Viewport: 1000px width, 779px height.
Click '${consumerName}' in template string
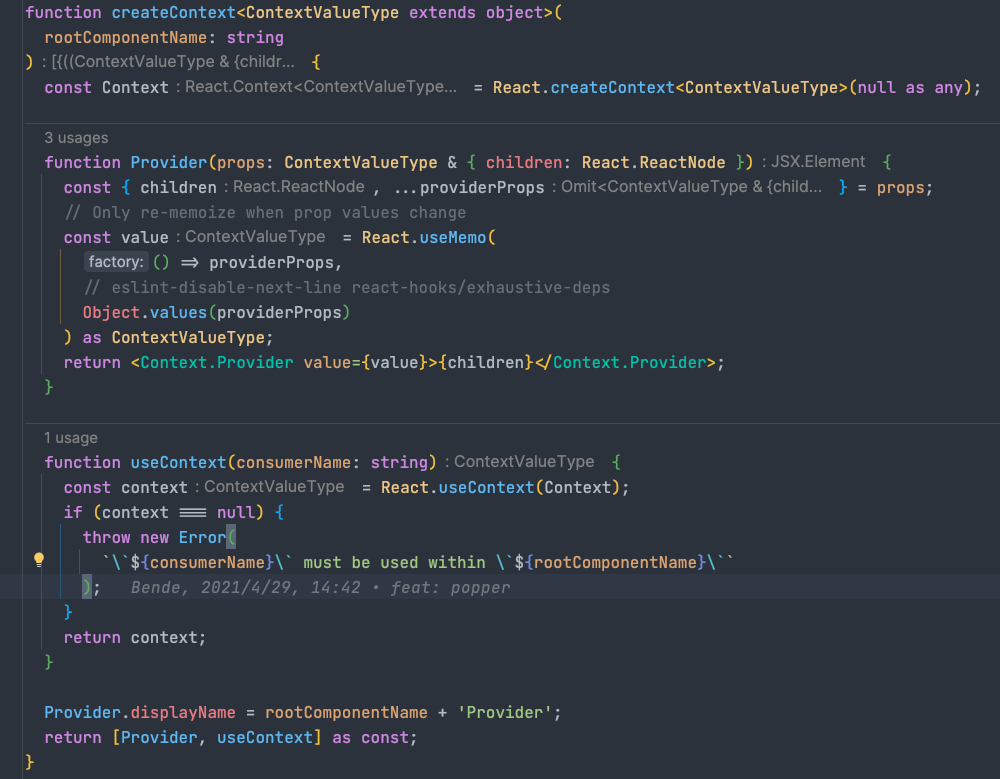[x=202, y=562]
